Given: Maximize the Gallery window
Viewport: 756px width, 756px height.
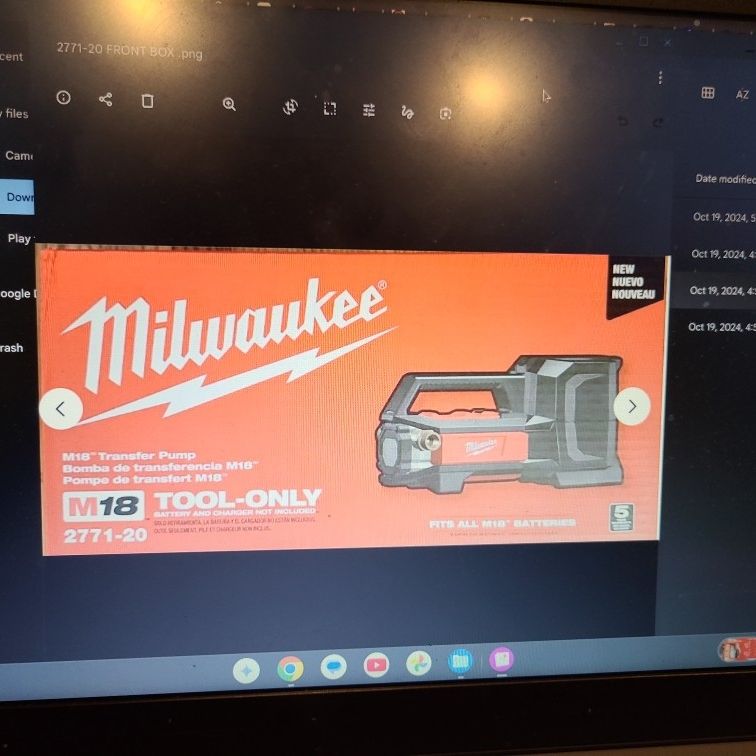Looking at the screenshot, I should [643, 42].
